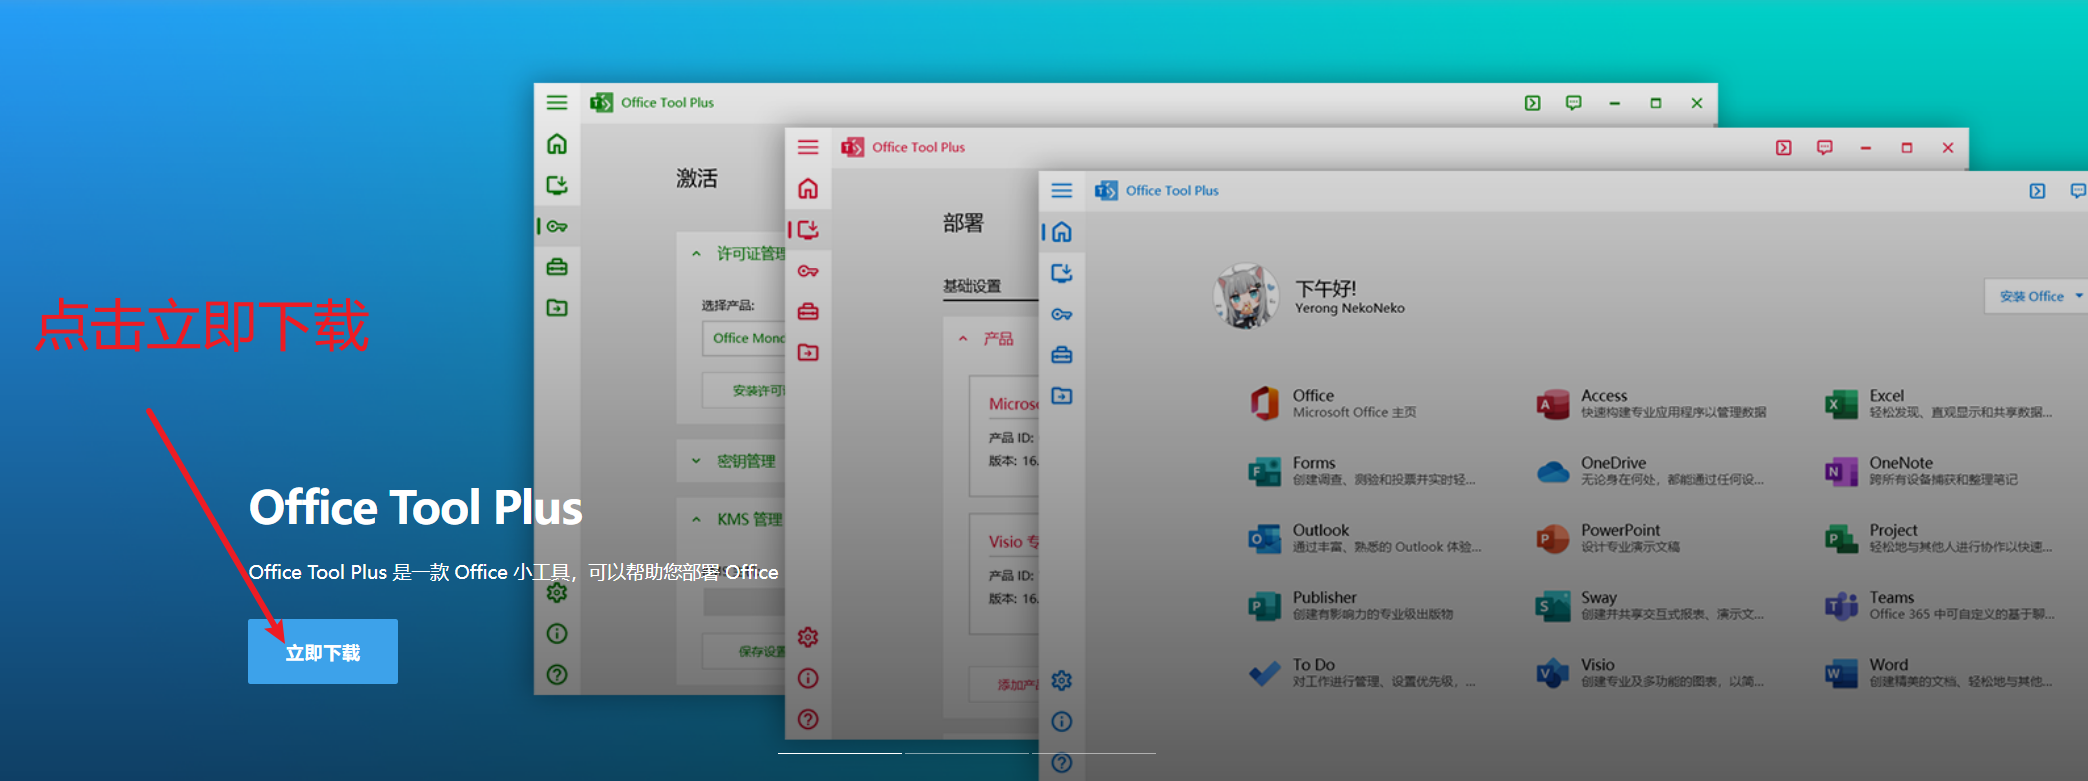Open folder-arrow icon in blue window sidebar
This screenshot has width=2088, height=781.
click(x=1062, y=396)
